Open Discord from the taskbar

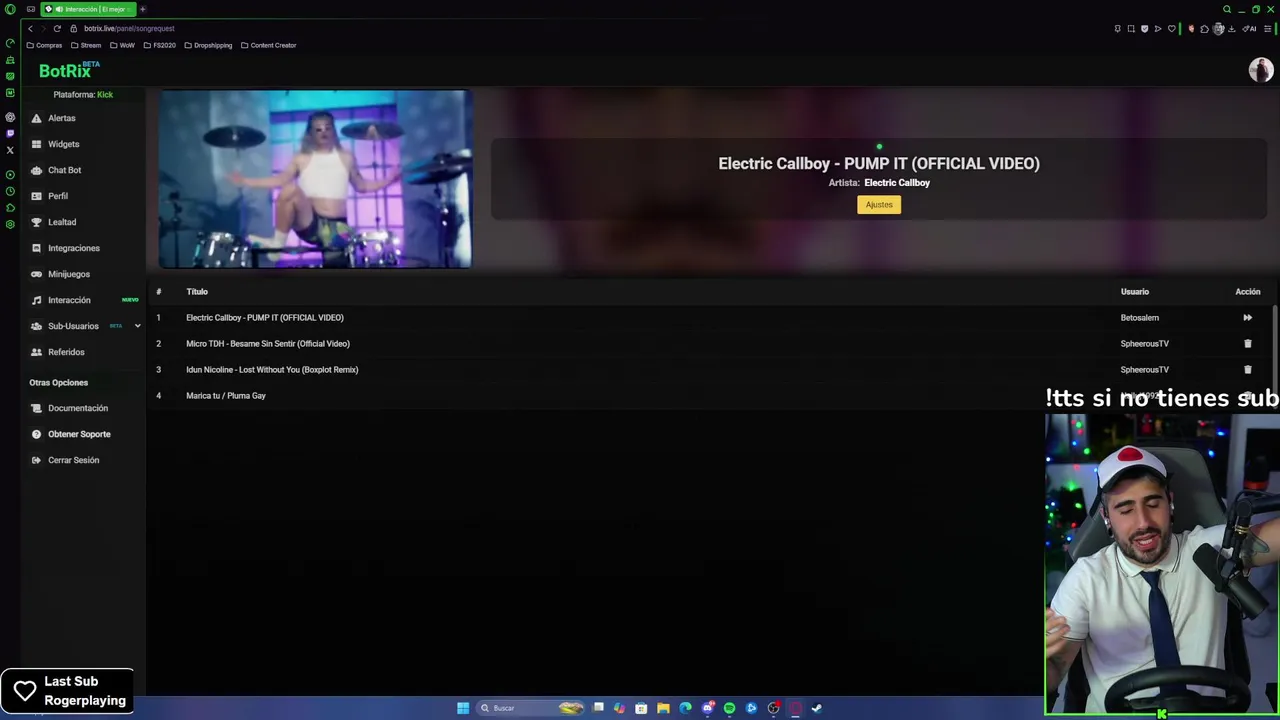click(x=707, y=708)
